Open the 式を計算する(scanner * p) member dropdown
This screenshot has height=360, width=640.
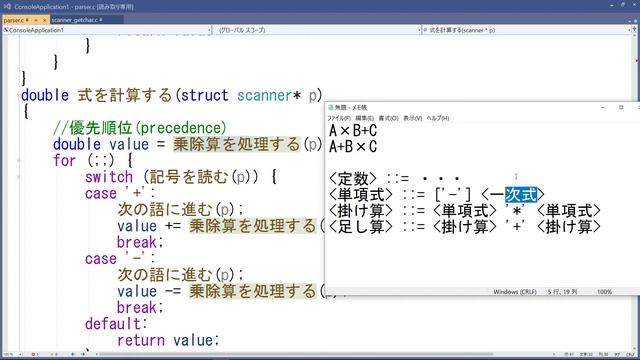pos(527,30)
